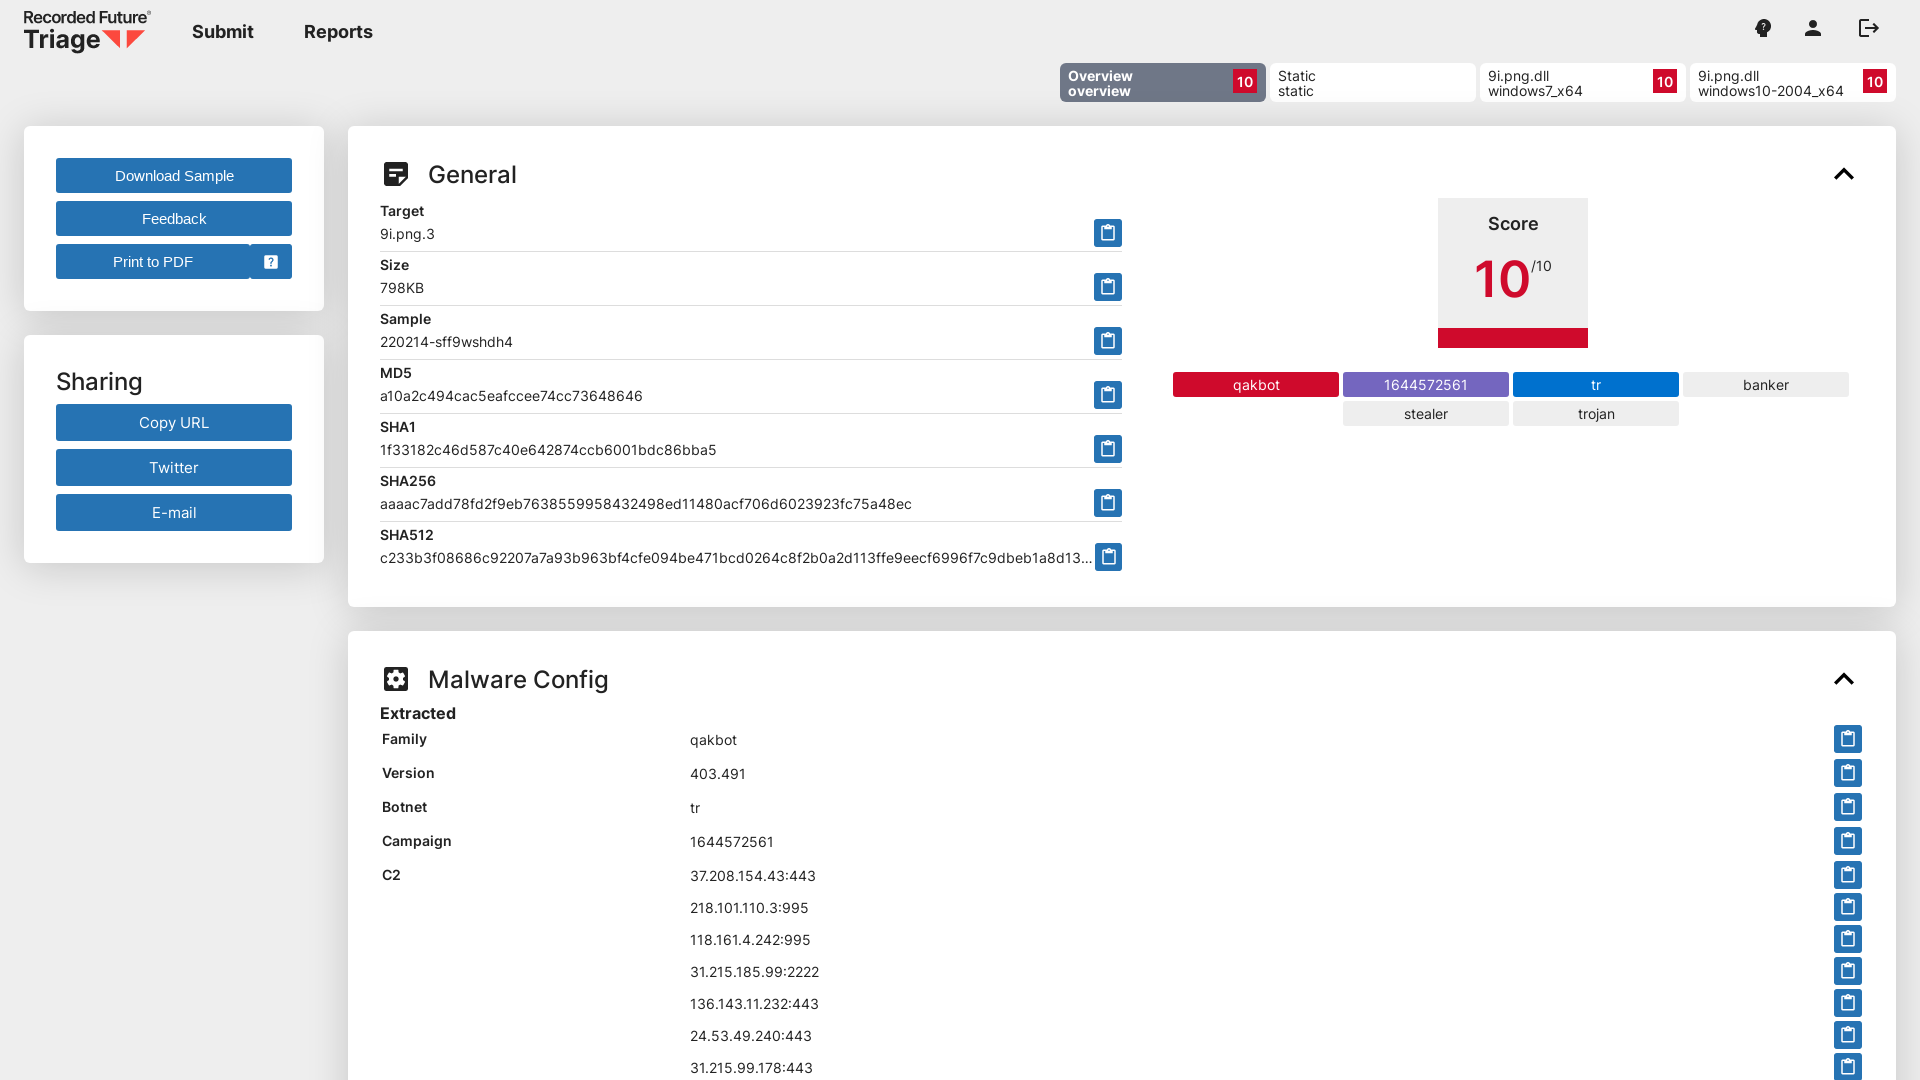Click the red qakbot tag
Screen dimensions: 1920x1080
pyautogui.click(x=1256, y=385)
